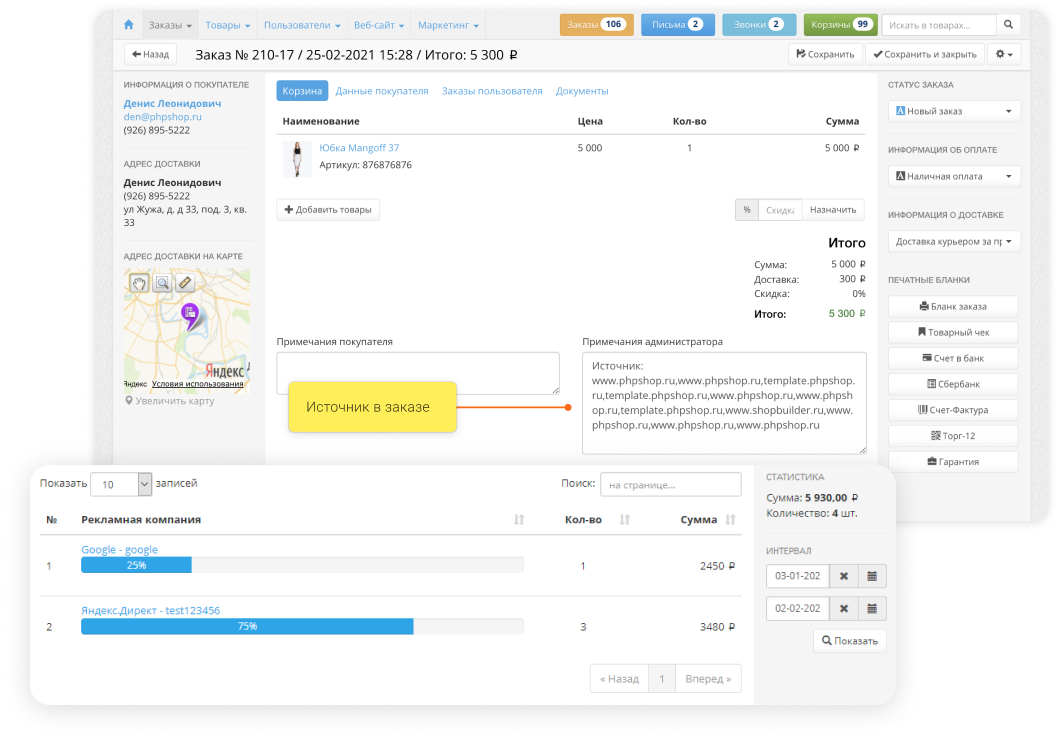Click the Показать statistics button
1060x739 pixels.
point(850,641)
